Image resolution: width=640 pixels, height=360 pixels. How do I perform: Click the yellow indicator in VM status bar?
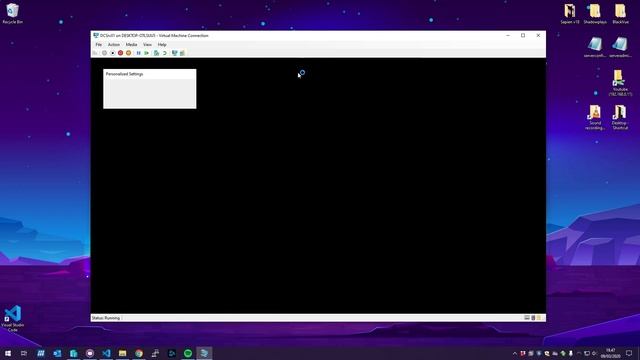click(x=539, y=318)
